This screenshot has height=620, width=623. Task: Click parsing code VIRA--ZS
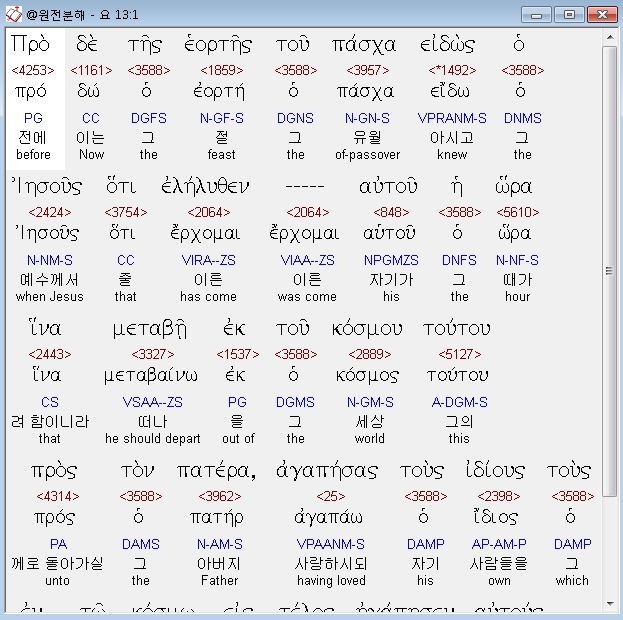209,260
